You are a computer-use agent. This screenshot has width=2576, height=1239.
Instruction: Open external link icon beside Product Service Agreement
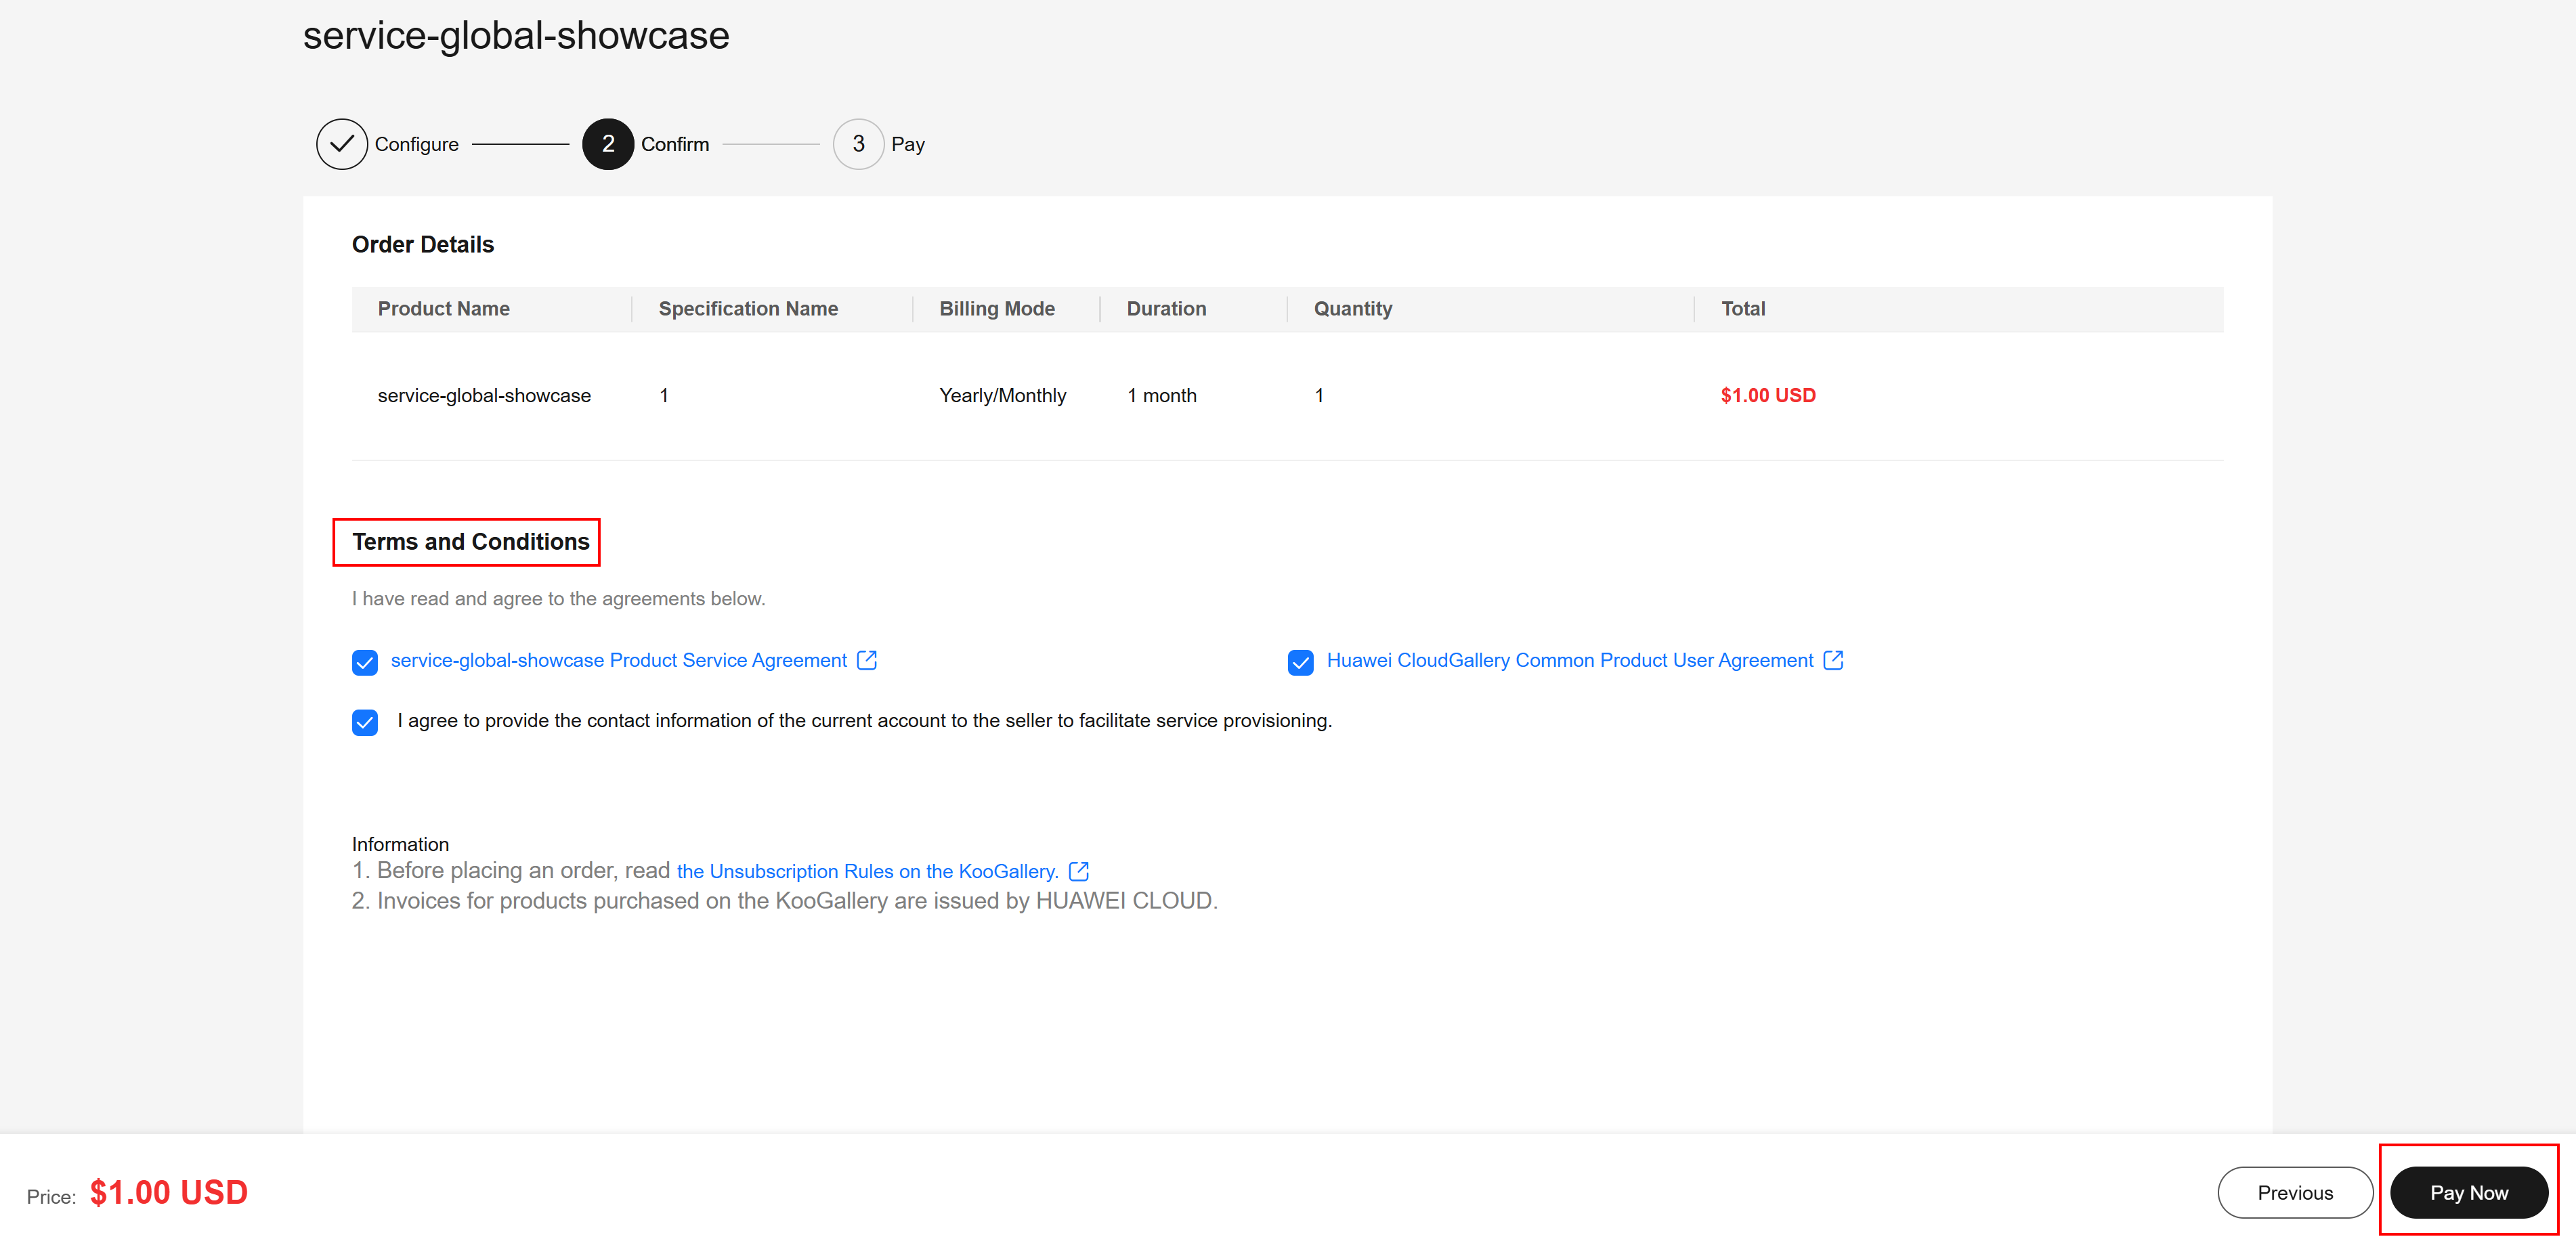click(x=867, y=660)
